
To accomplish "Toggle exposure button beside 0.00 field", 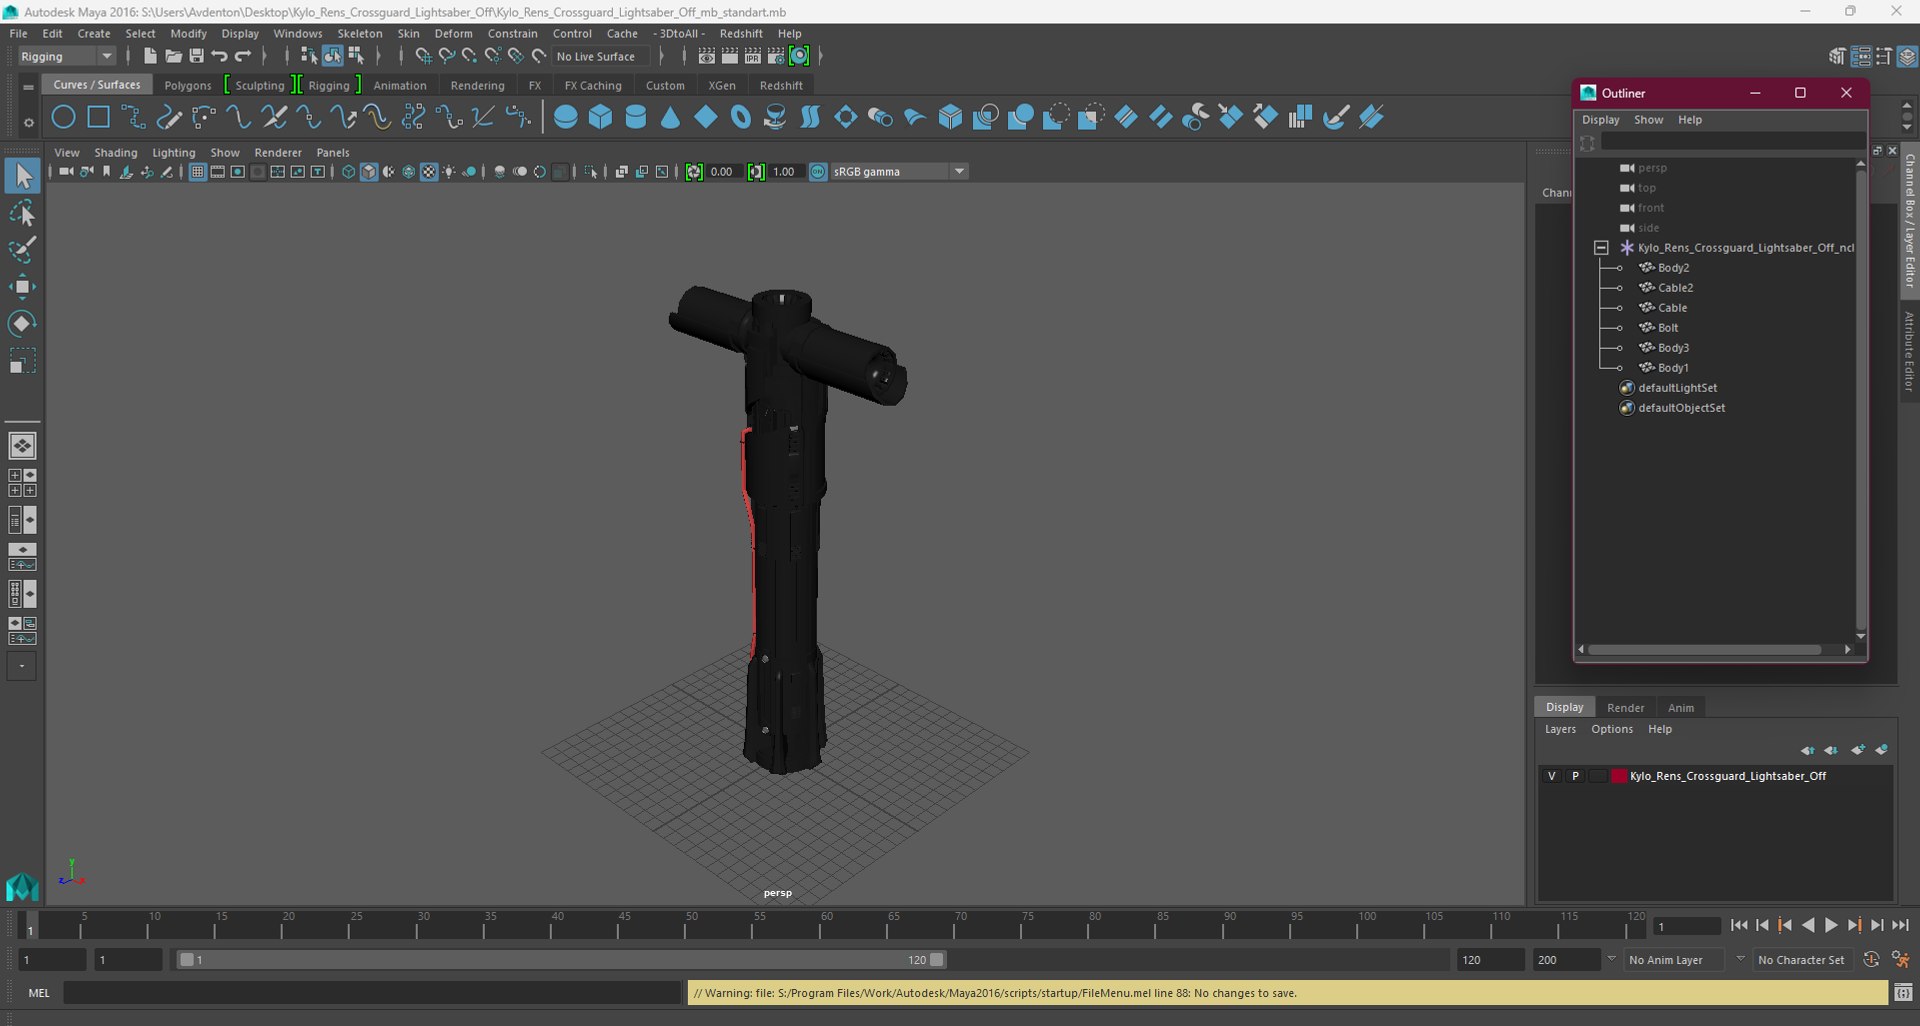I will click(694, 172).
